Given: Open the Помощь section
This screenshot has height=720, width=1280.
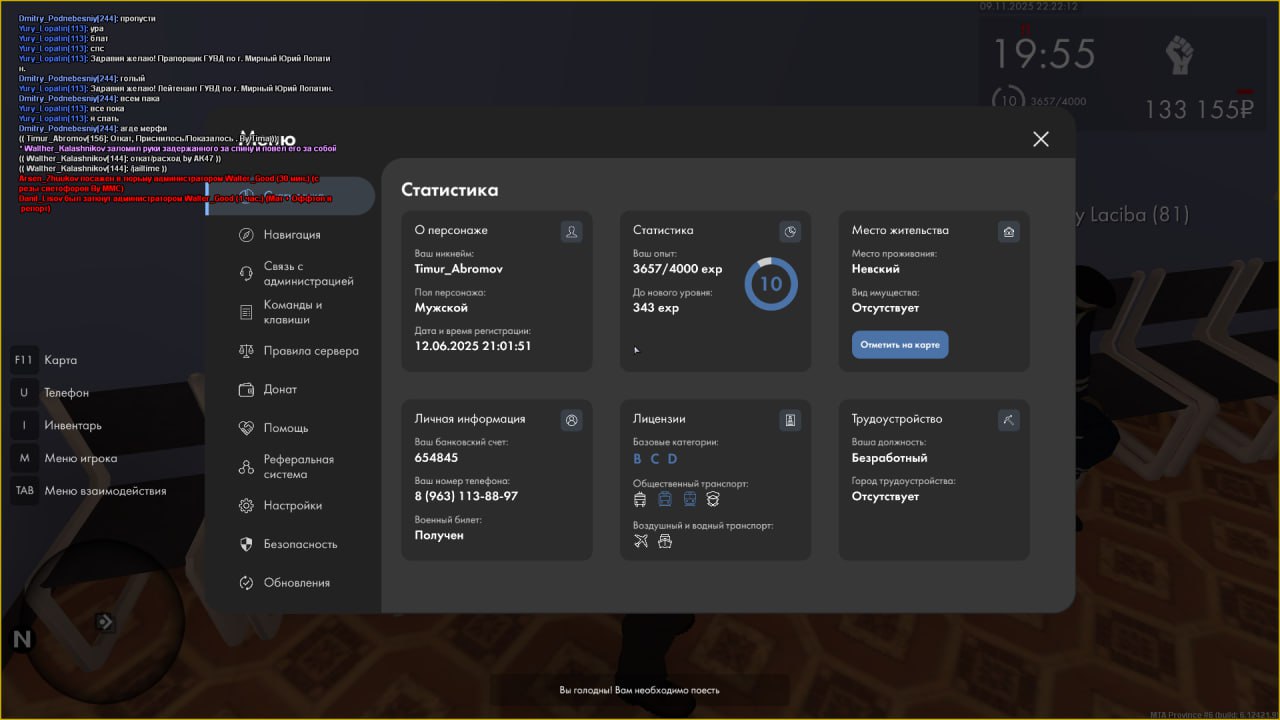Looking at the screenshot, I should [x=273, y=428].
